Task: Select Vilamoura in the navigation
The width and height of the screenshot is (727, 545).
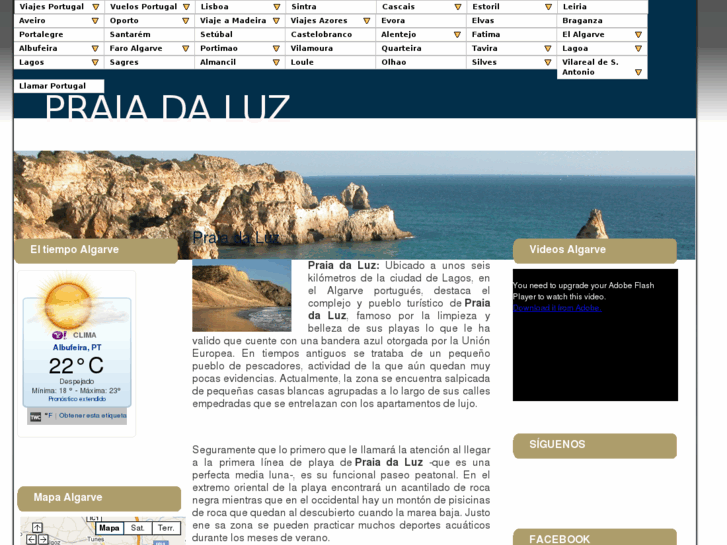Action: point(331,48)
